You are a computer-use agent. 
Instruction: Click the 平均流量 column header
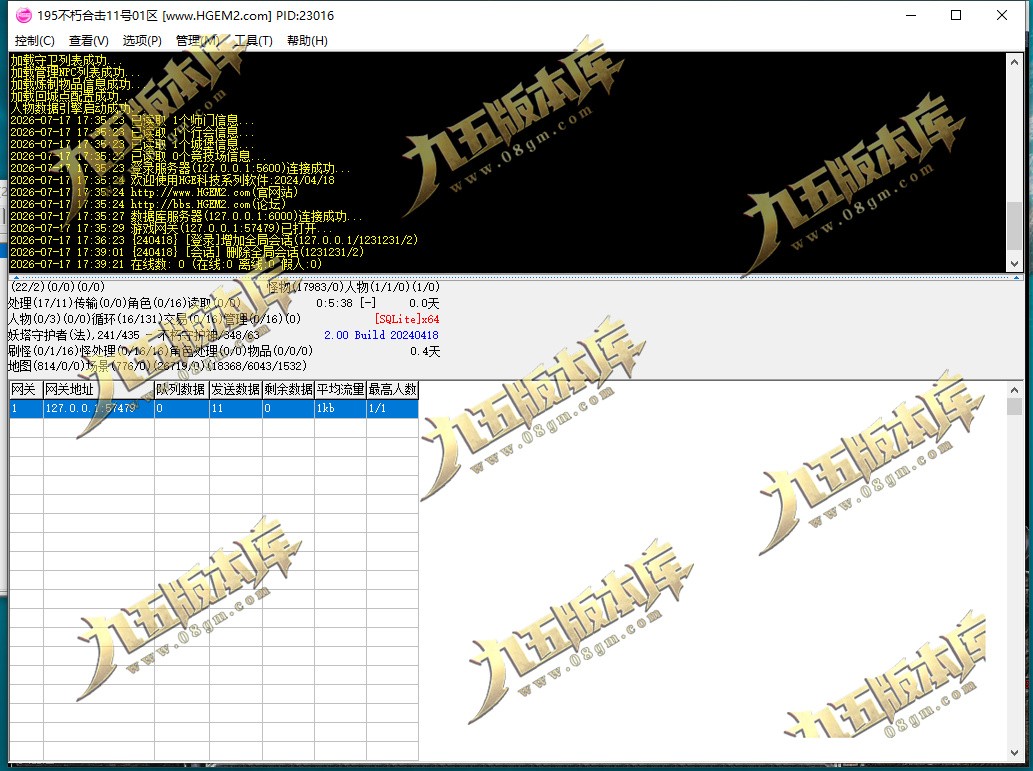340,389
